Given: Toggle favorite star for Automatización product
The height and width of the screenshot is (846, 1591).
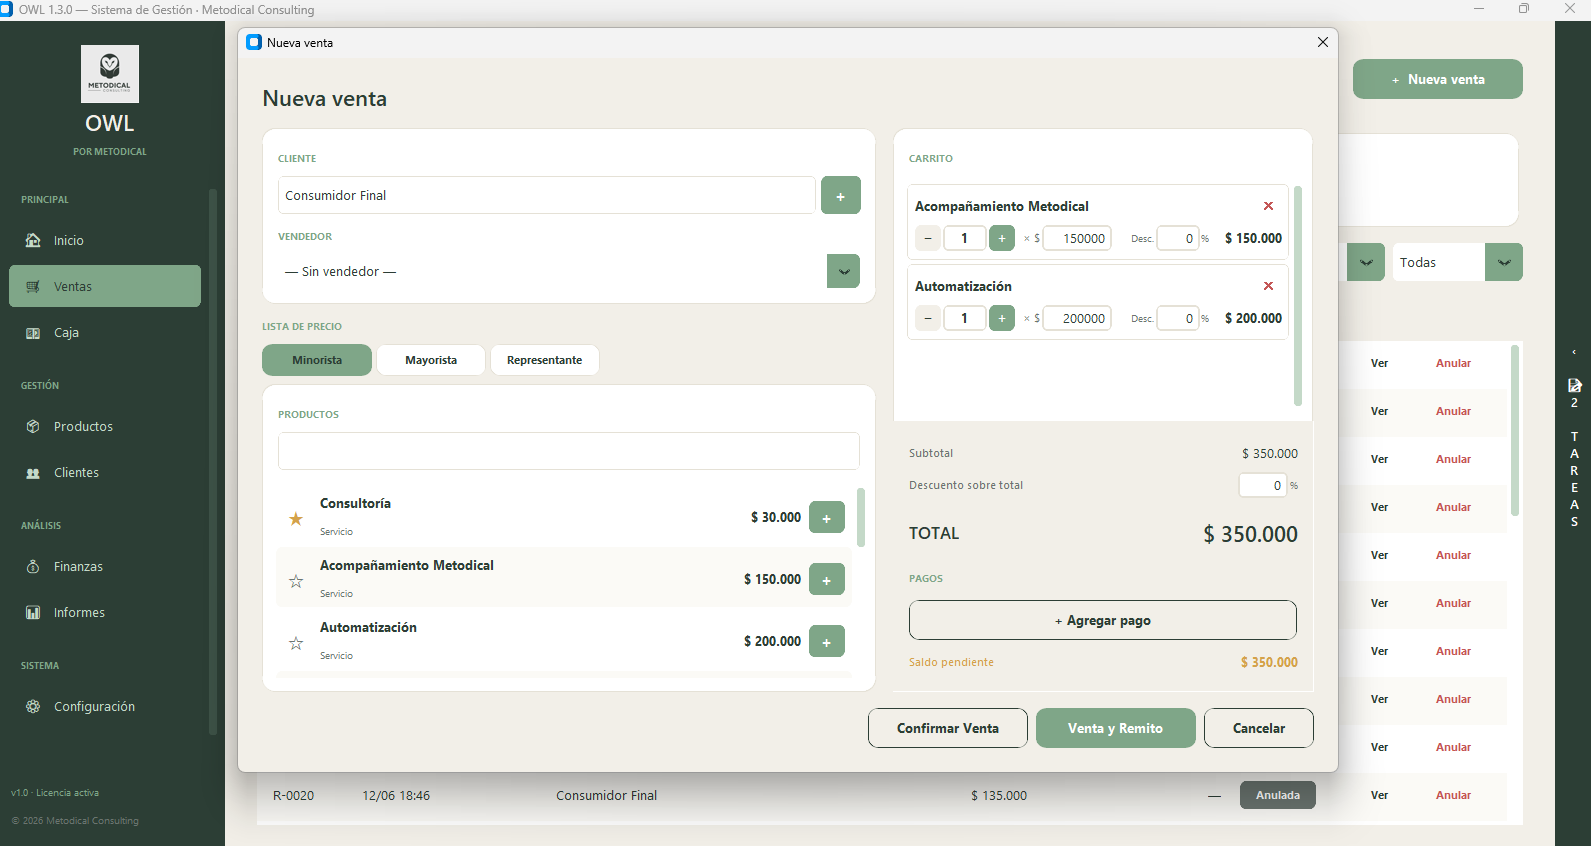Looking at the screenshot, I should click(296, 643).
